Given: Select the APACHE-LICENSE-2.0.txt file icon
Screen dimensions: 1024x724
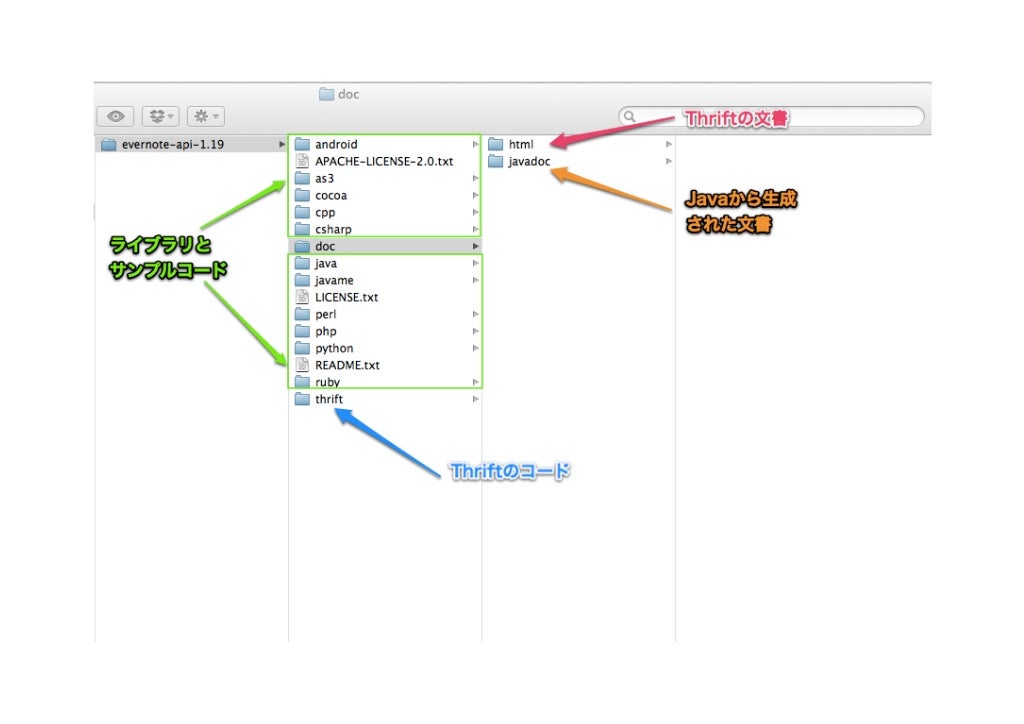Looking at the screenshot, I should [302, 161].
